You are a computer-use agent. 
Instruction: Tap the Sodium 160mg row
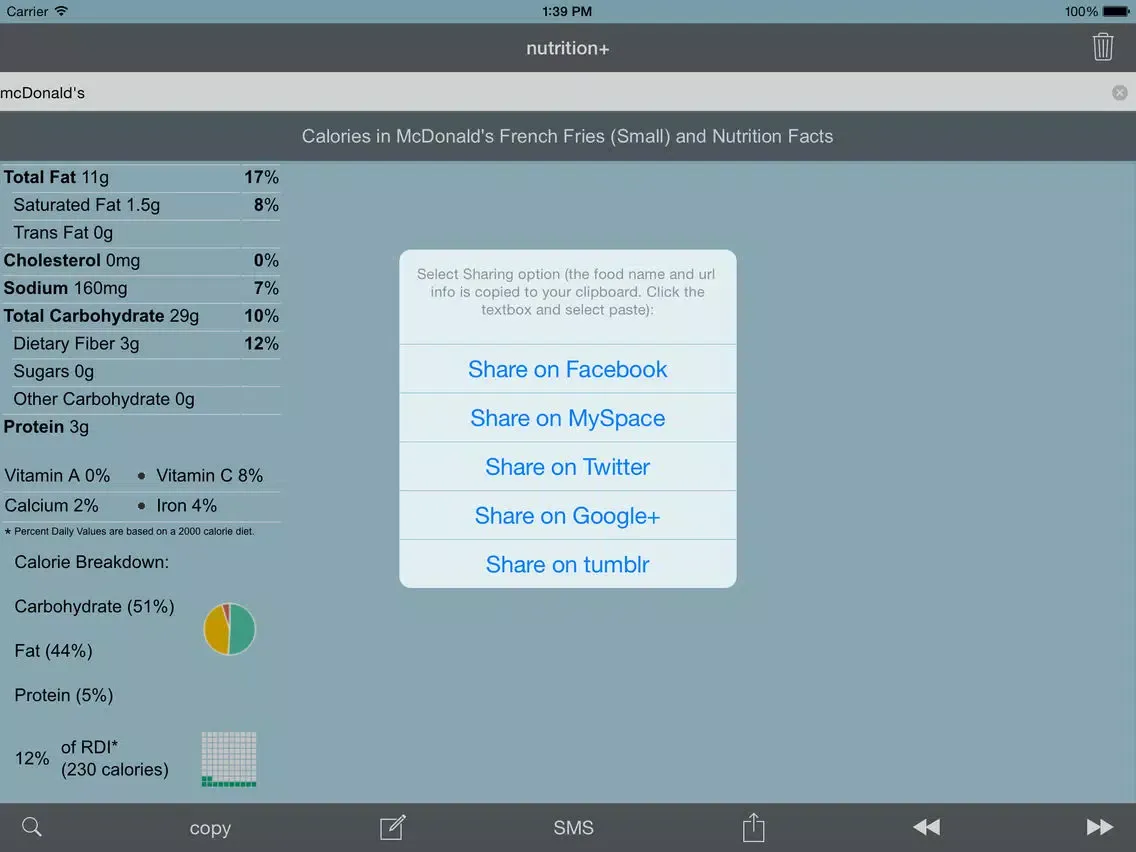tap(141, 288)
